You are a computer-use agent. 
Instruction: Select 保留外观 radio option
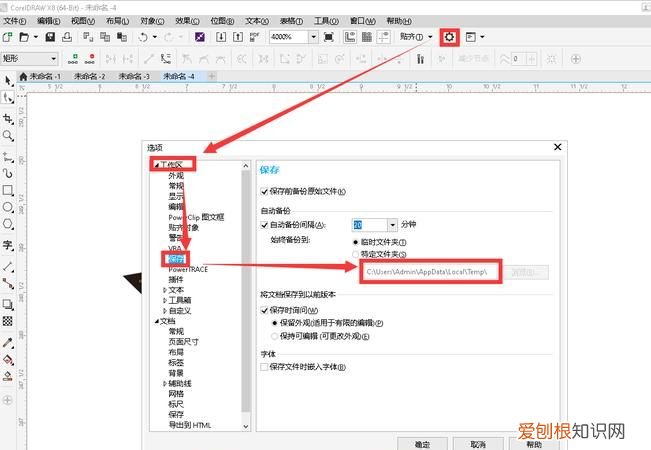pos(274,323)
